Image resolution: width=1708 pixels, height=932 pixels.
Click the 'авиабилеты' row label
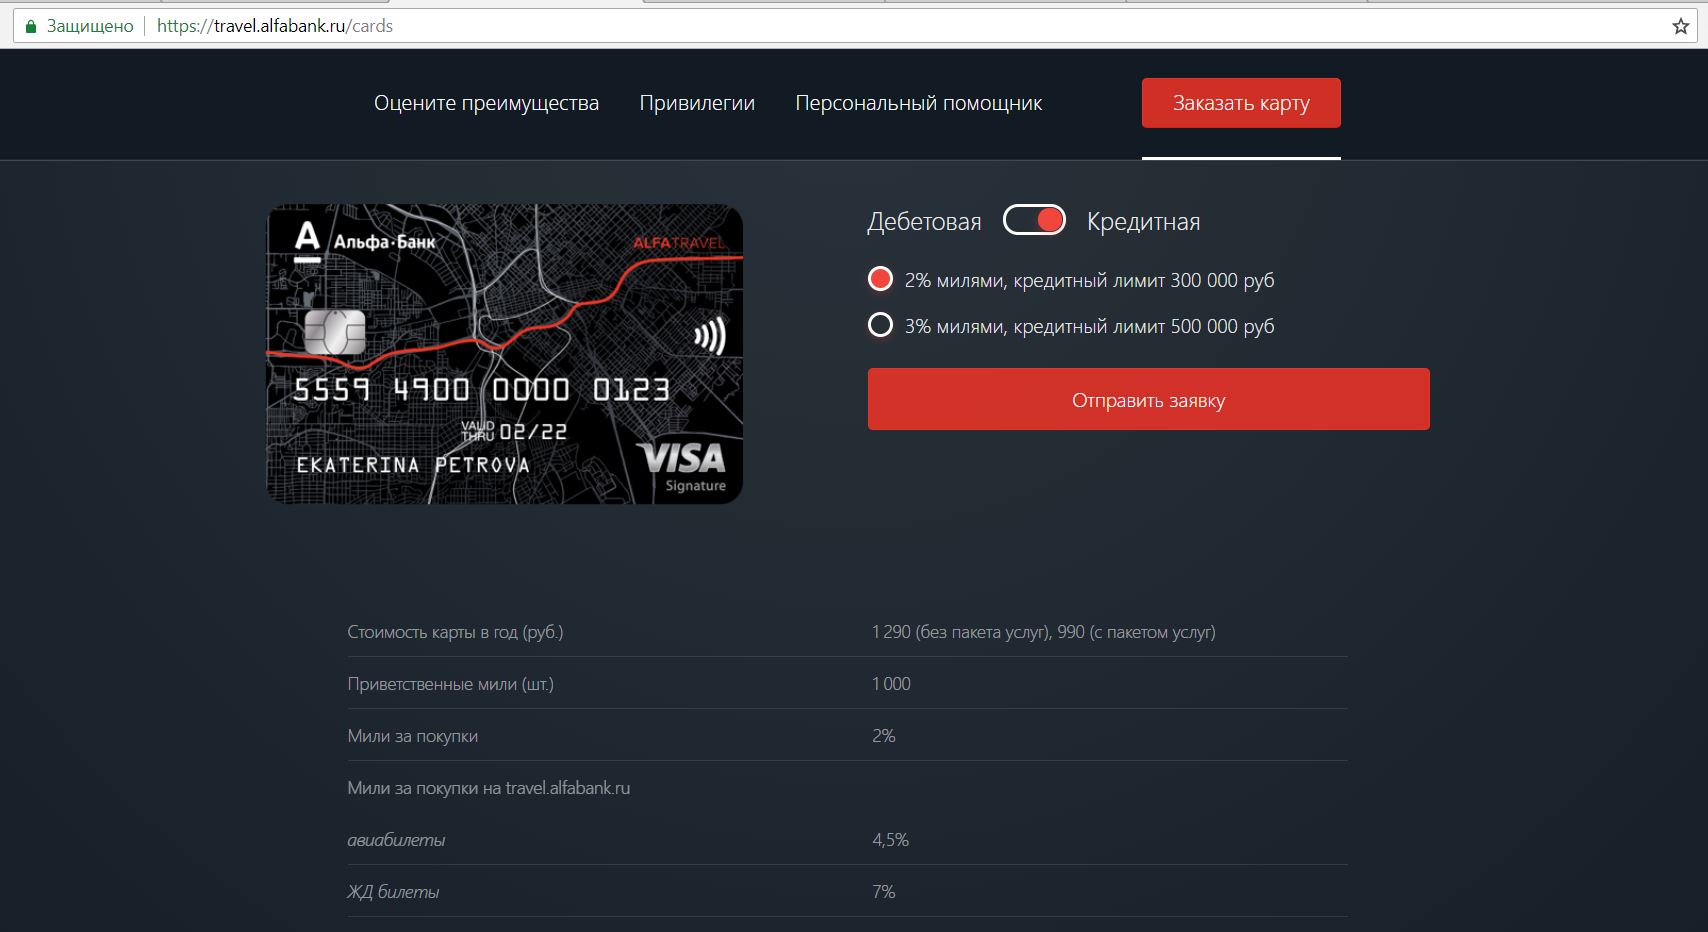(x=396, y=840)
